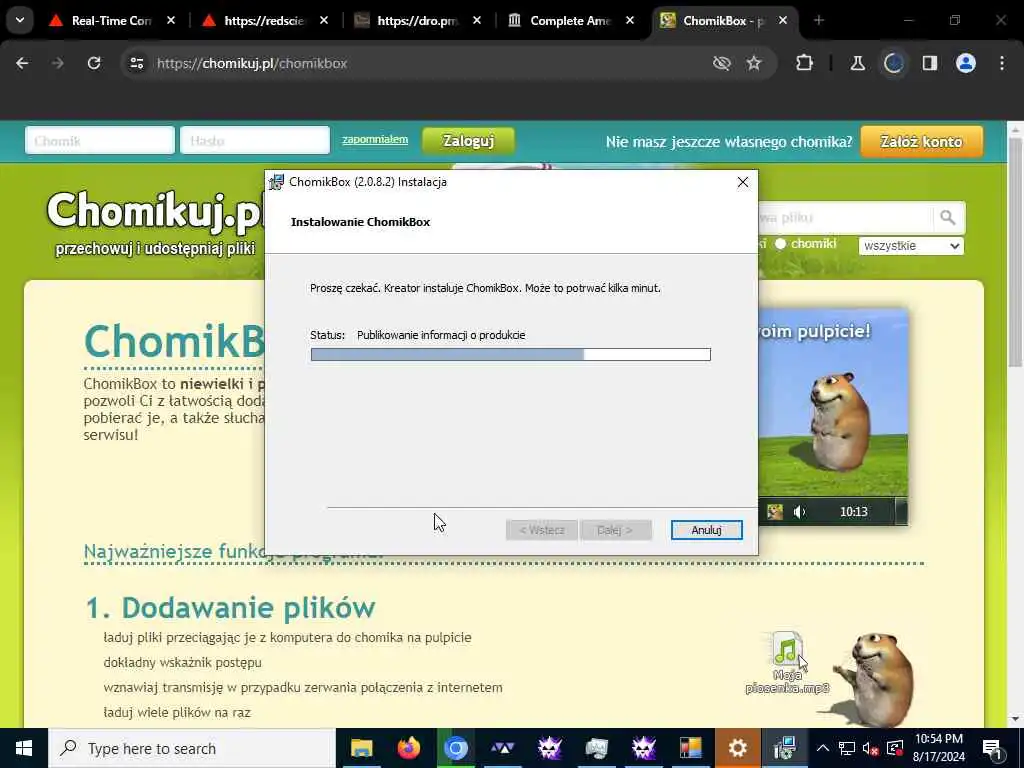
Task: Open the Settings gear taskbar icon
Action: [738, 748]
